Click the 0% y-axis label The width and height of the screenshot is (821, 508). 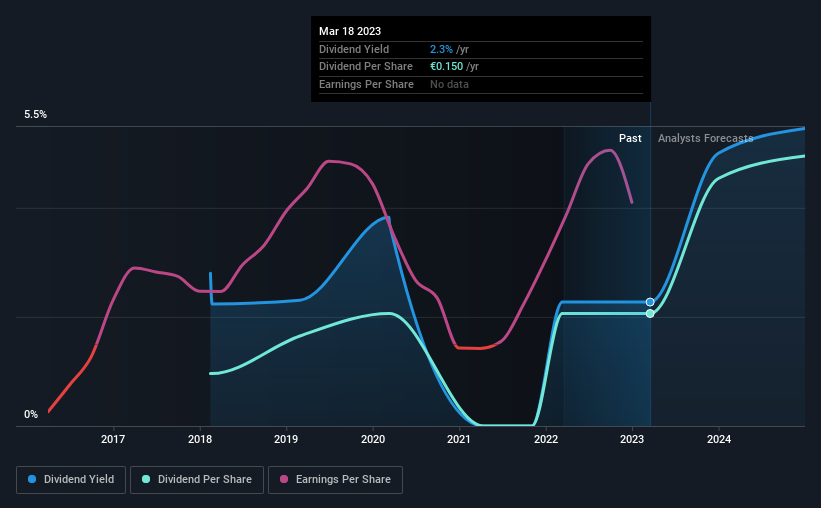pos(31,414)
